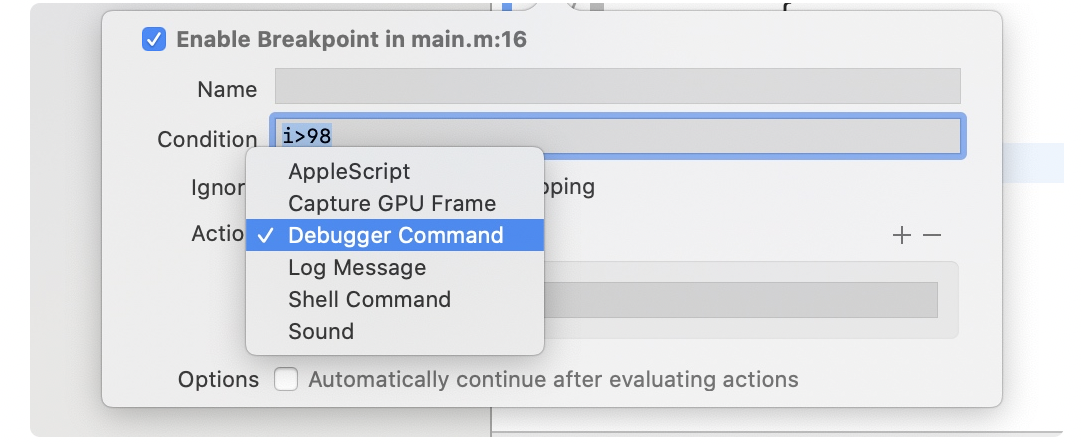Click the partially hidden "Action" label

coord(218,233)
